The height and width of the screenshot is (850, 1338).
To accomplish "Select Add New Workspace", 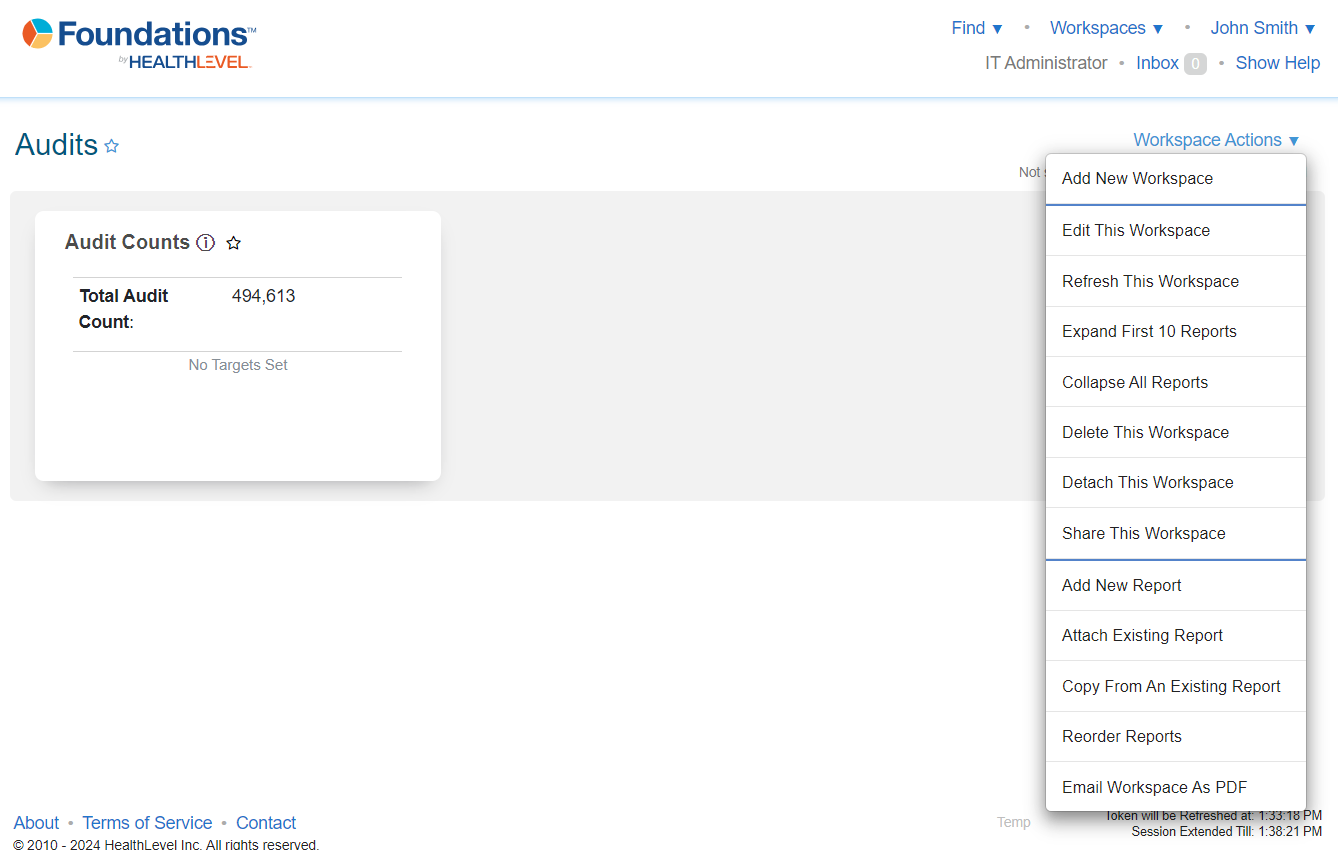I will coord(1137,179).
